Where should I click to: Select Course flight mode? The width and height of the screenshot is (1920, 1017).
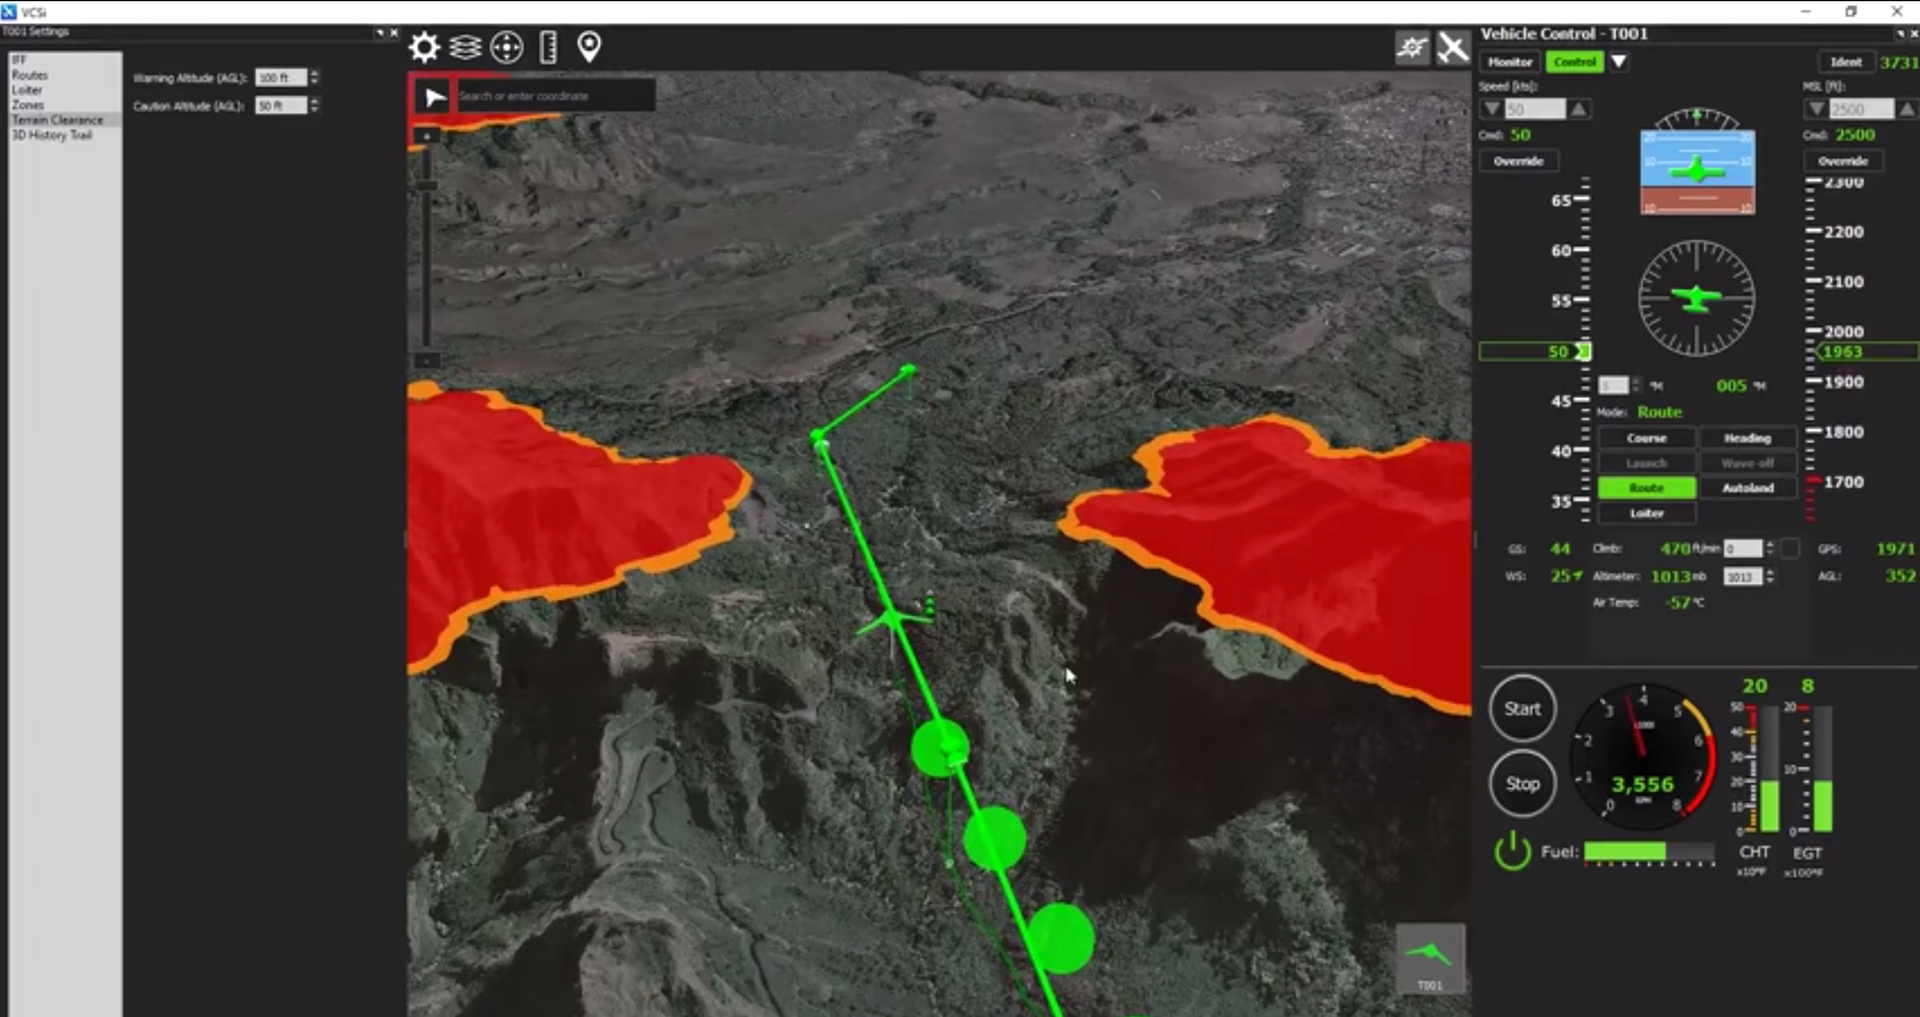pos(1647,438)
